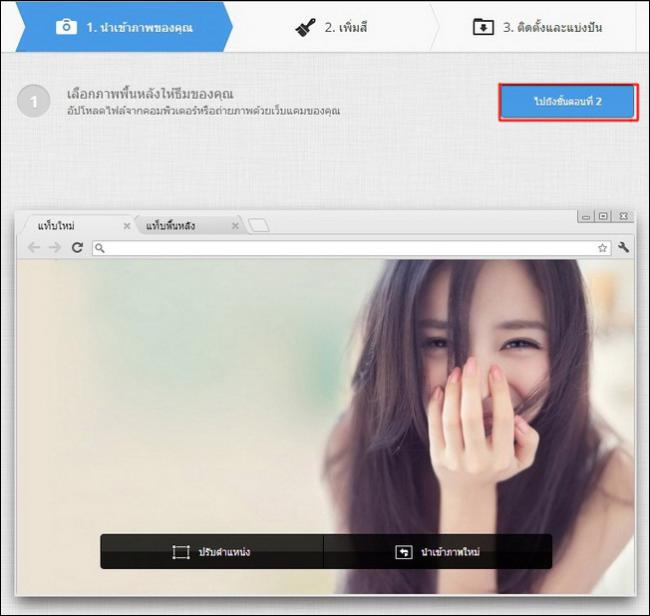
Task: Click preview window close button
Action: coord(623,216)
